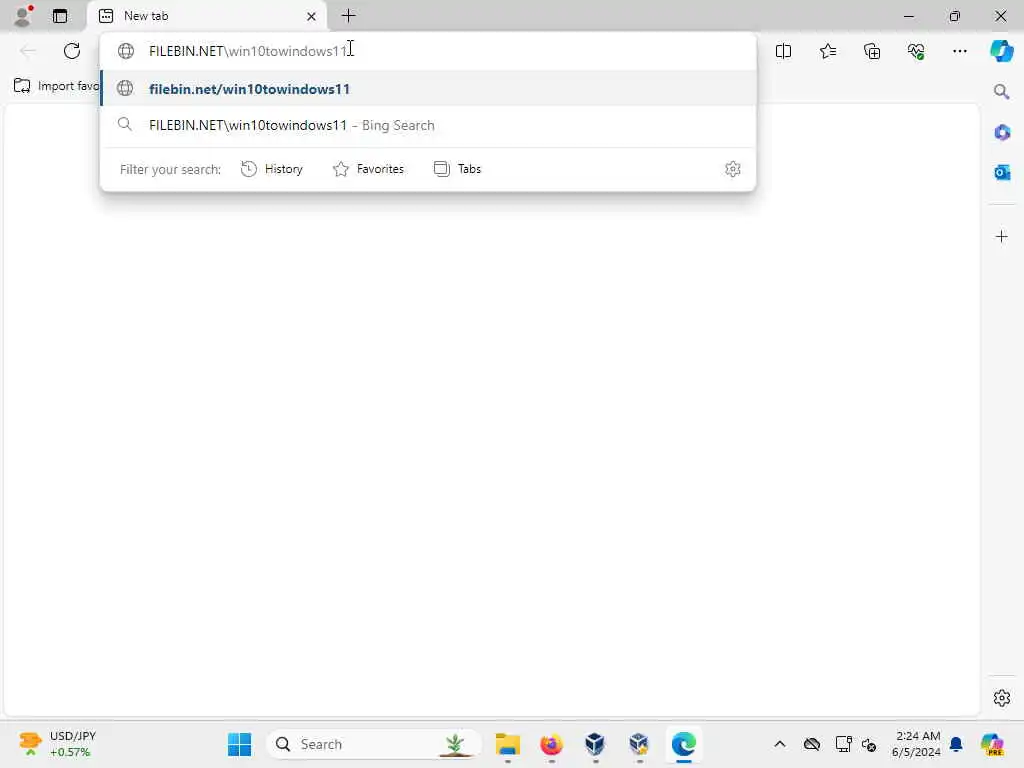The height and width of the screenshot is (768, 1024).
Task: Open sidebar settings gear
Action: [1002, 698]
